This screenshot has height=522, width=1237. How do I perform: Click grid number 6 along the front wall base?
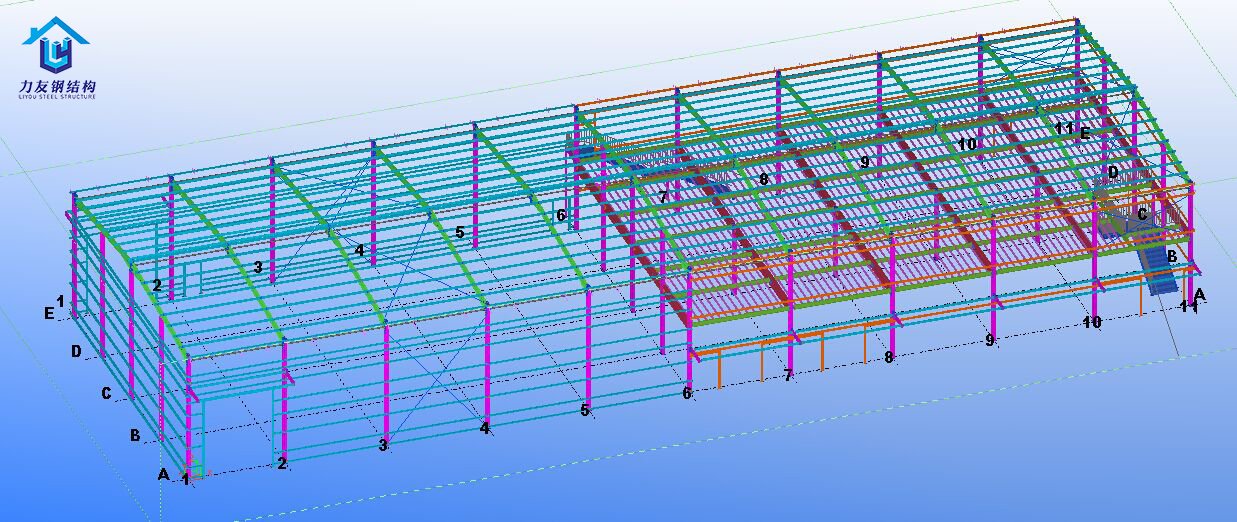[x=687, y=393]
